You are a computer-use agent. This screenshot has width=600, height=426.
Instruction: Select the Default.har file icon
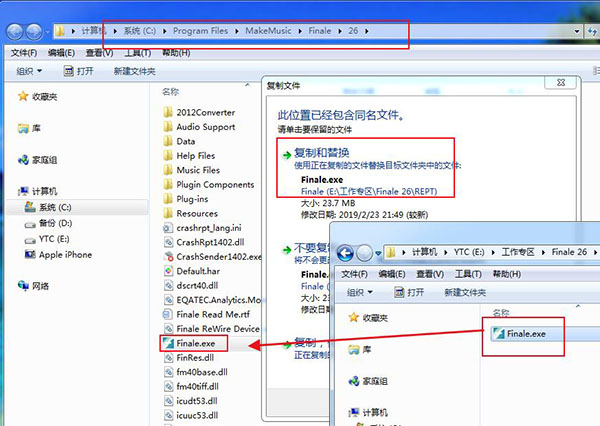pos(168,271)
